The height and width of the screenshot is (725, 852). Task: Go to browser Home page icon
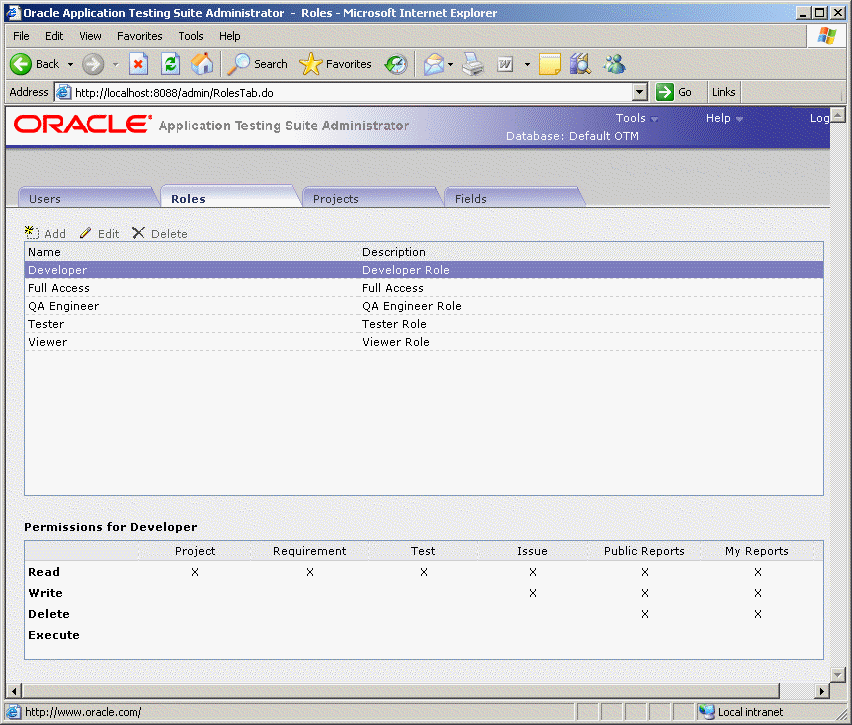coord(202,64)
